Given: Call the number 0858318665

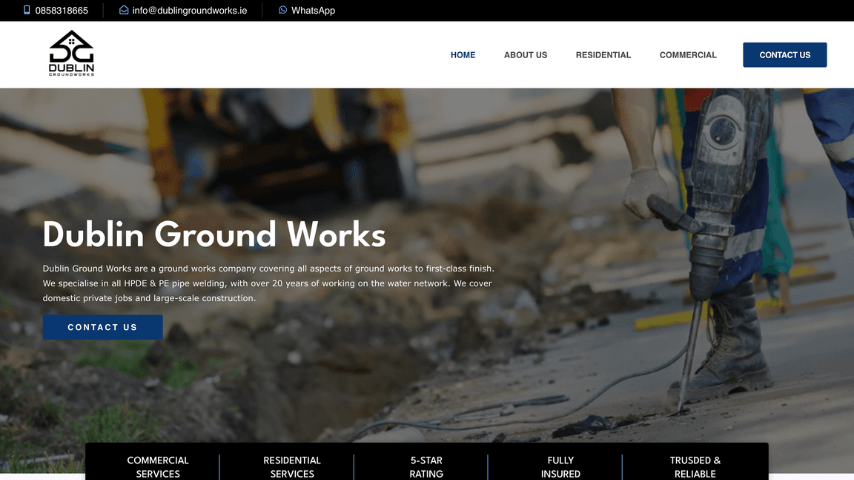Looking at the screenshot, I should coord(62,10).
